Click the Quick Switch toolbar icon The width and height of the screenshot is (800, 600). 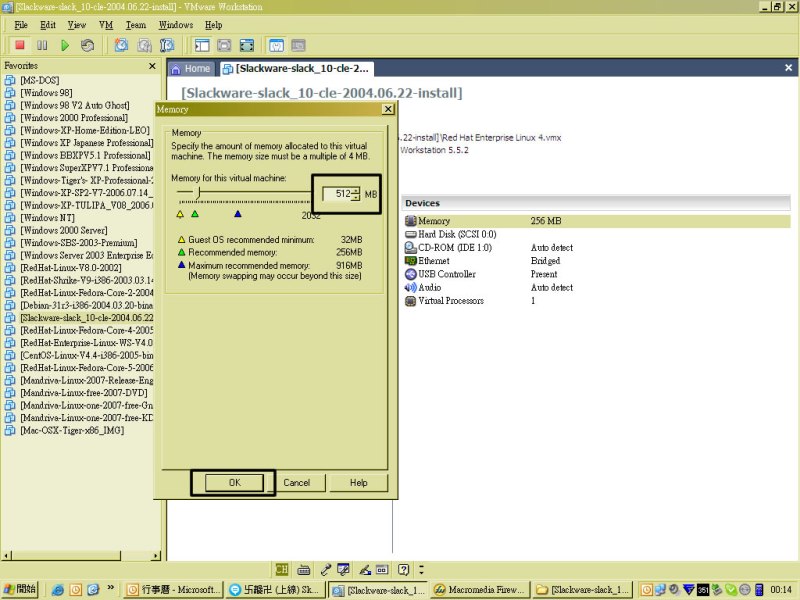[x=224, y=45]
